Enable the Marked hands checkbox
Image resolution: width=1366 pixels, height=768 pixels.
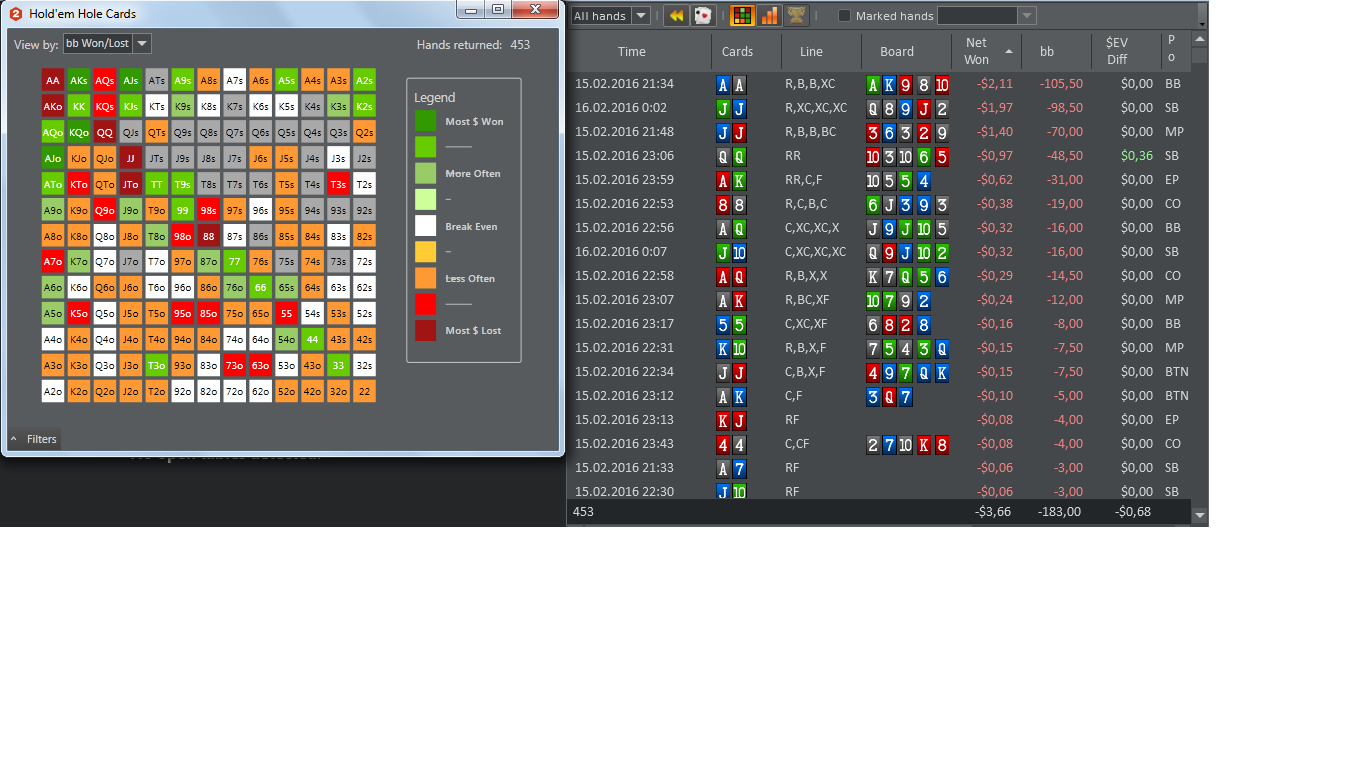(x=844, y=16)
